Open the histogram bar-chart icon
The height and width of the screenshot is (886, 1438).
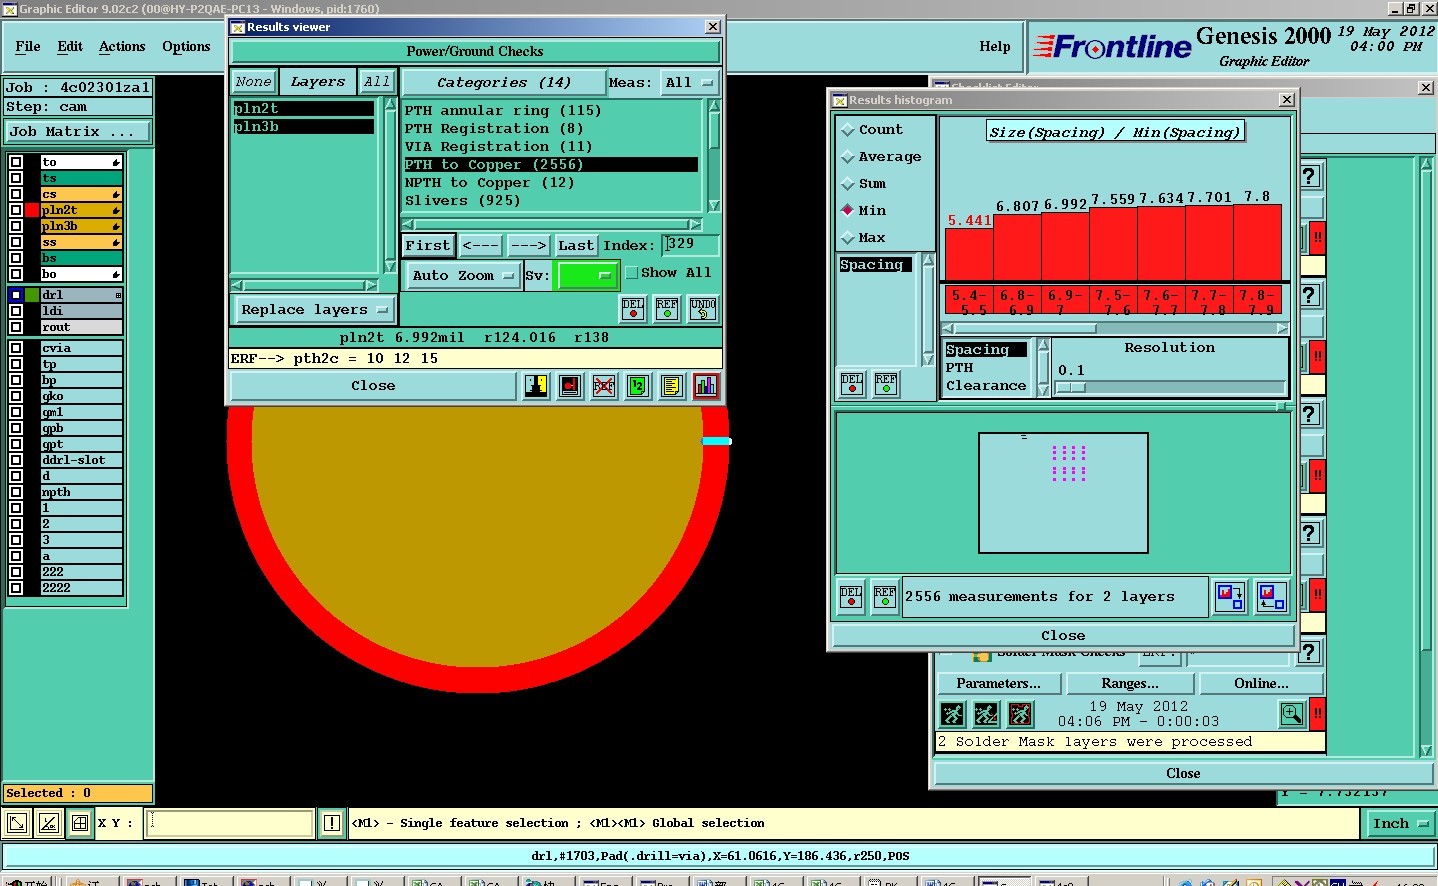click(706, 386)
